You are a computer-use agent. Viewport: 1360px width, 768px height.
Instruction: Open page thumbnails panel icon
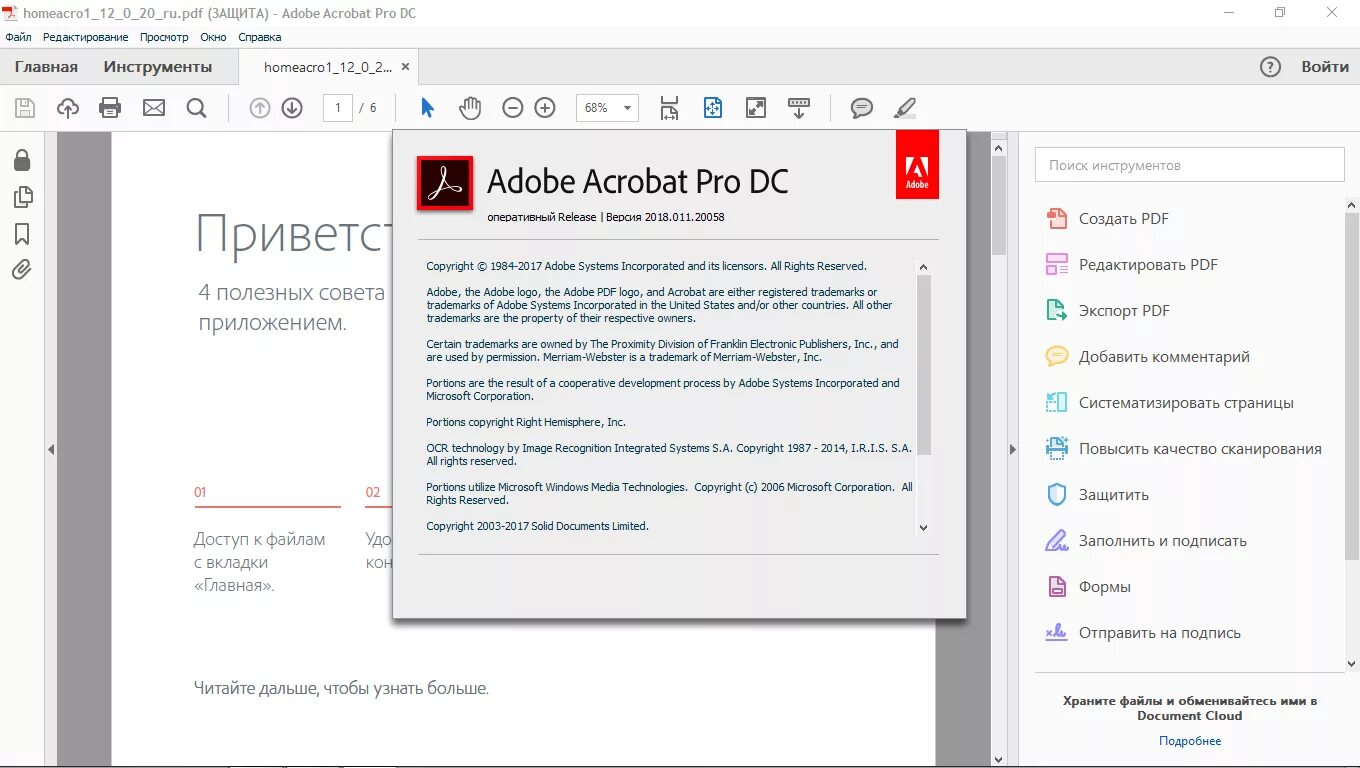[22, 197]
